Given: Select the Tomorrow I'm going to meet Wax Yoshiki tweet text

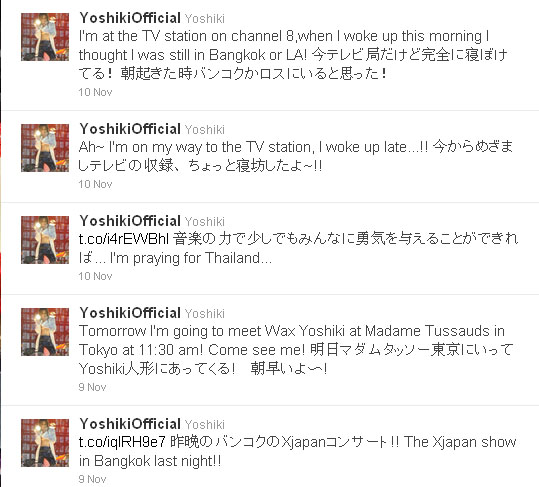Looking at the screenshot, I should click(296, 350).
